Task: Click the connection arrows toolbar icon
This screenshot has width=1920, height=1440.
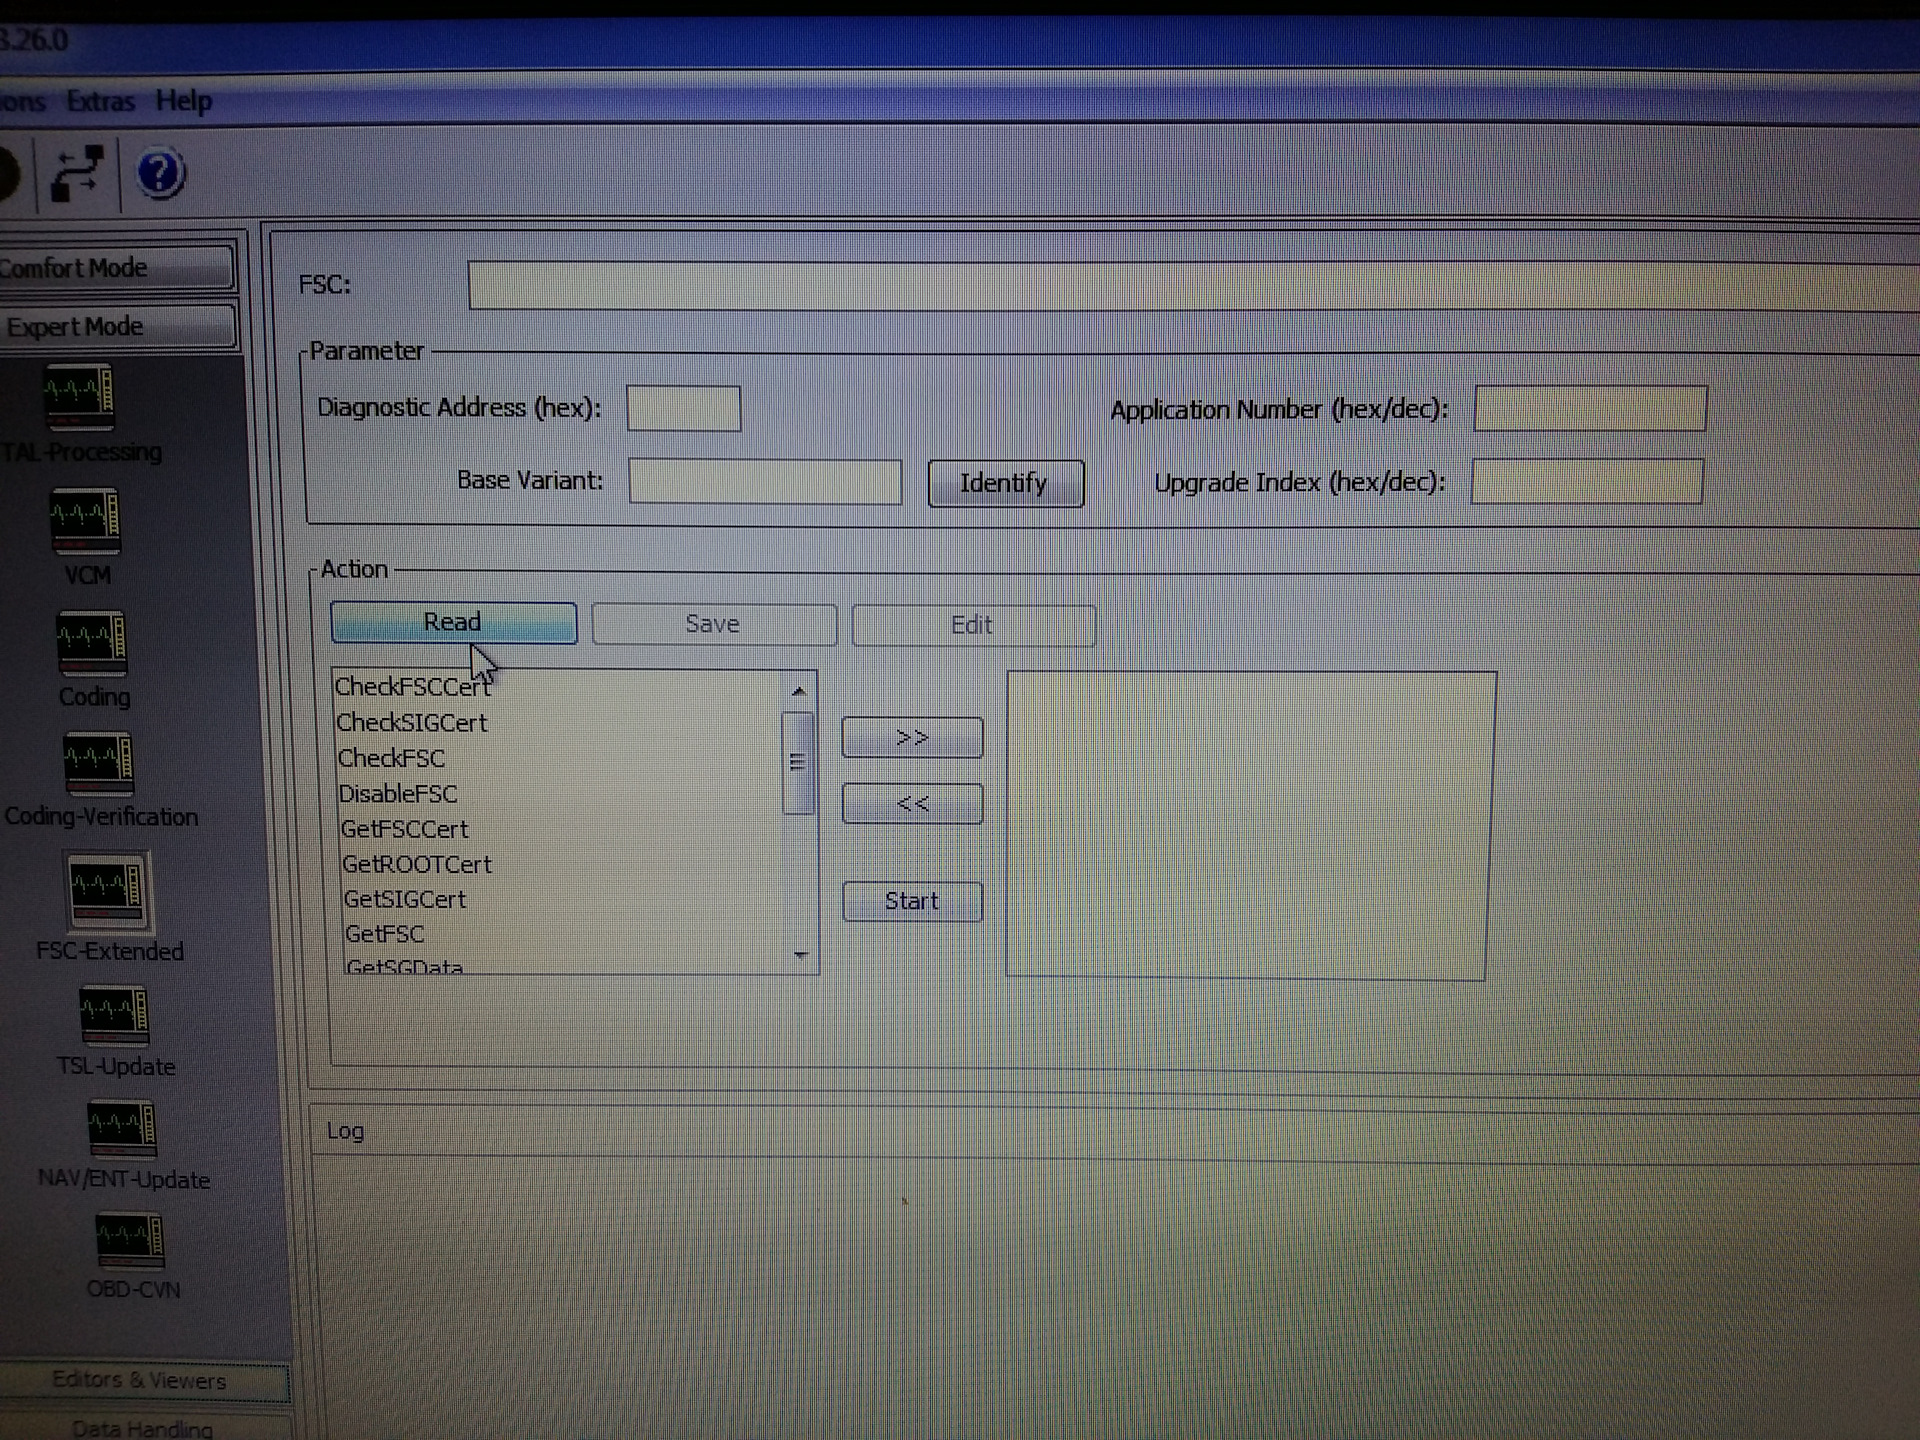Action: (77, 174)
